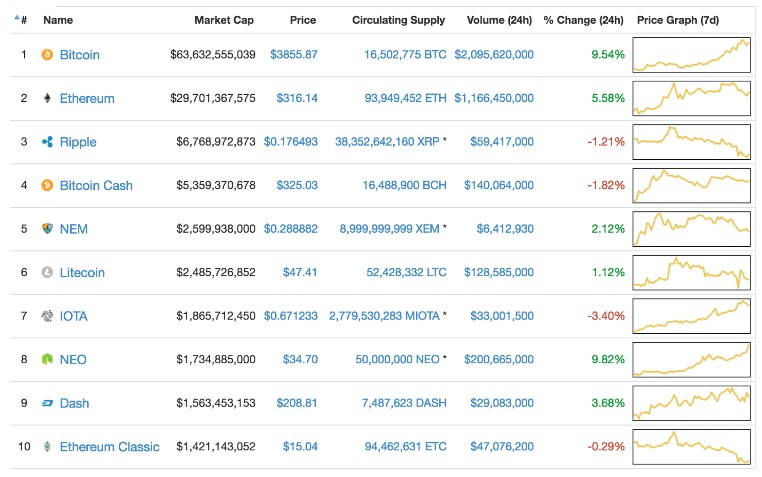View Bitcoin 7-day price graph
This screenshot has height=477, width=762.
tap(692, 55)
